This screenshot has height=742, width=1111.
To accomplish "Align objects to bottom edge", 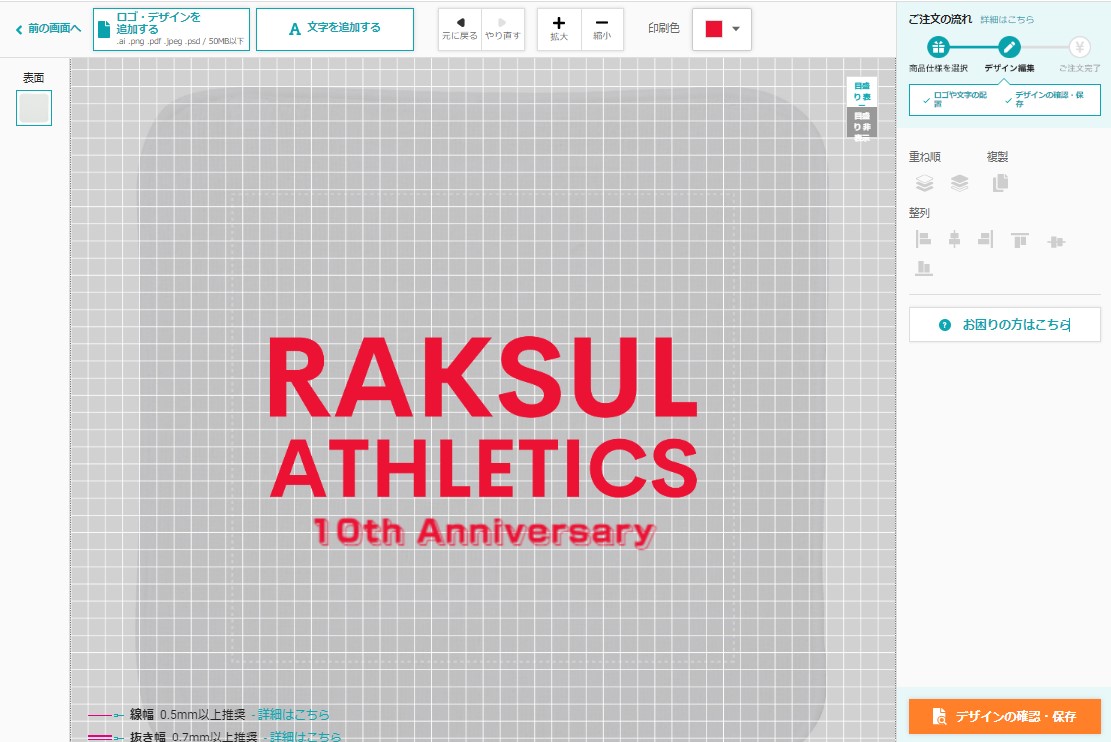I will [923, 268].
